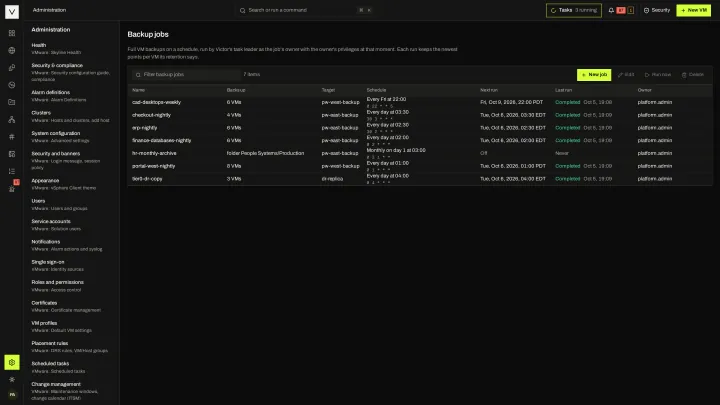Viewport: 720px width, 405px height.
Task: Sort by the Owner column header
Action: (x=644, y=90)
